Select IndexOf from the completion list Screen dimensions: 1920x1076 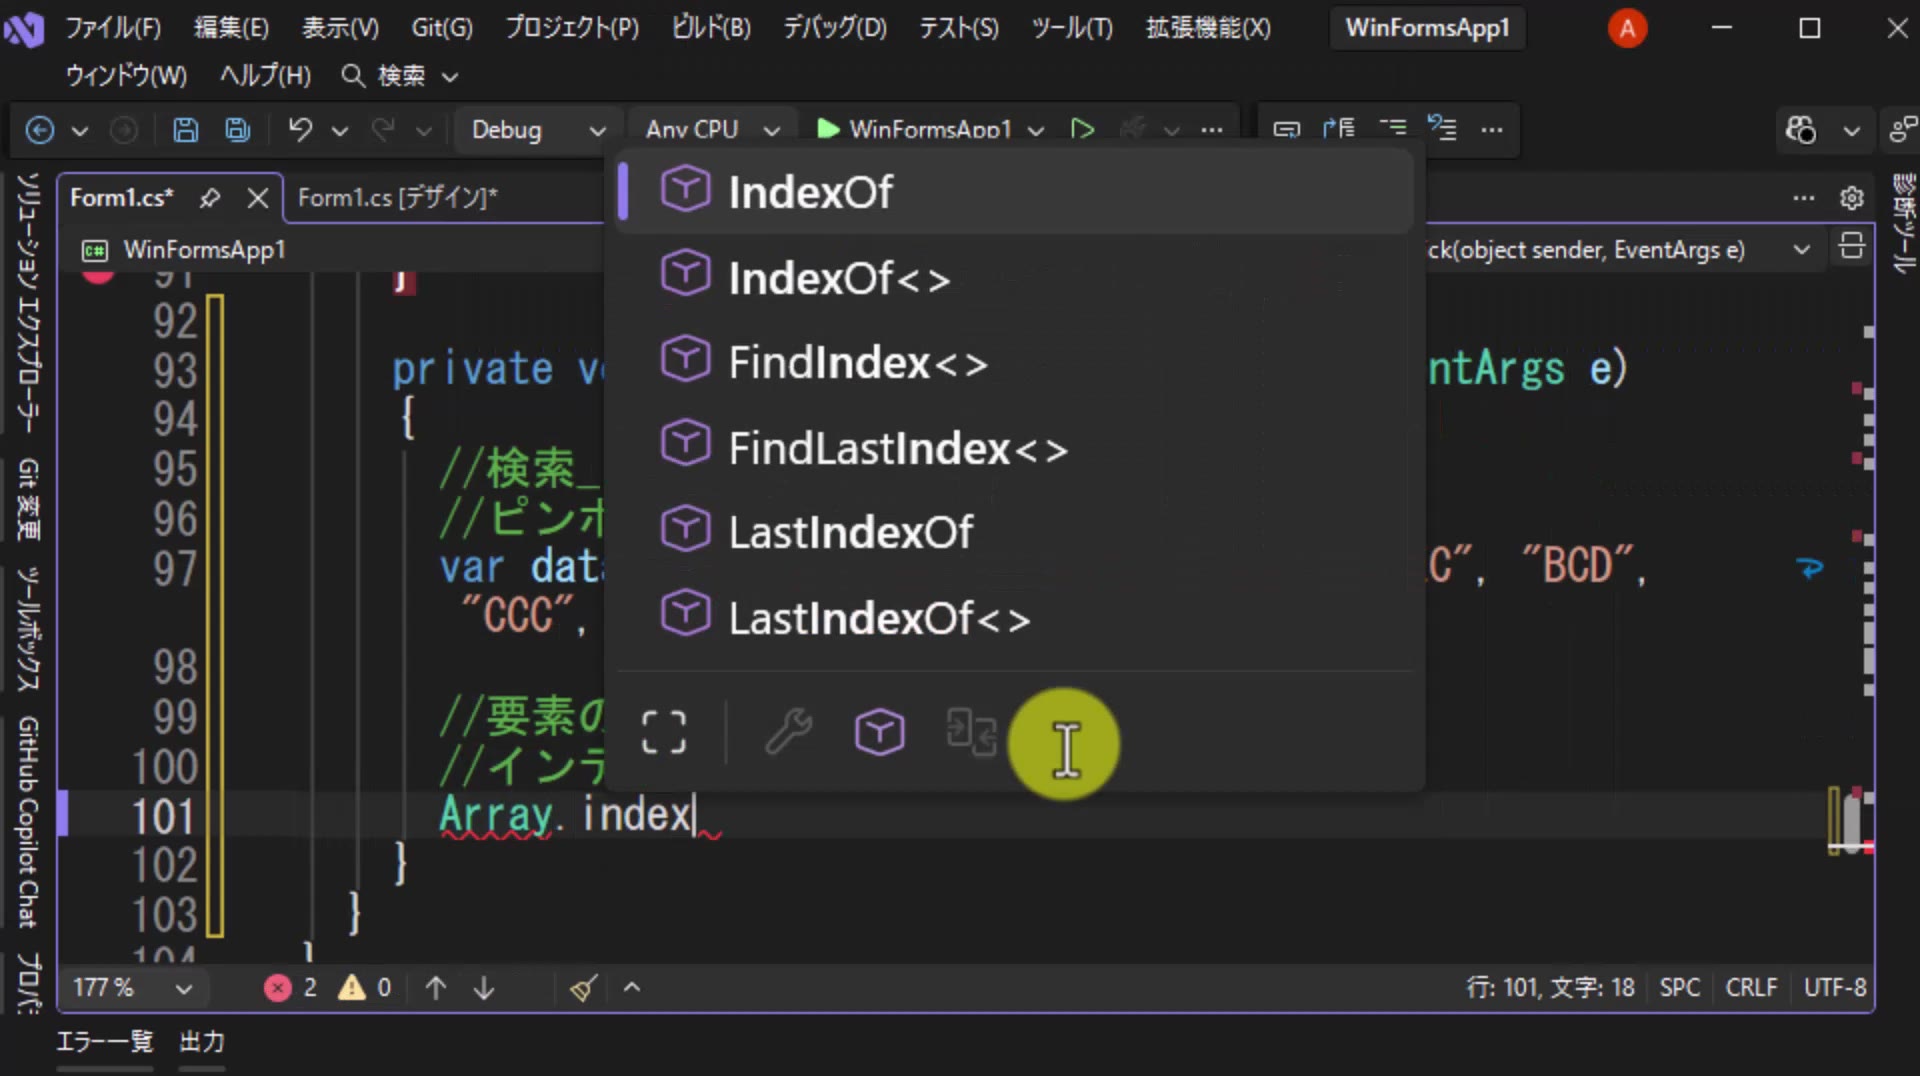(1014, 191)
